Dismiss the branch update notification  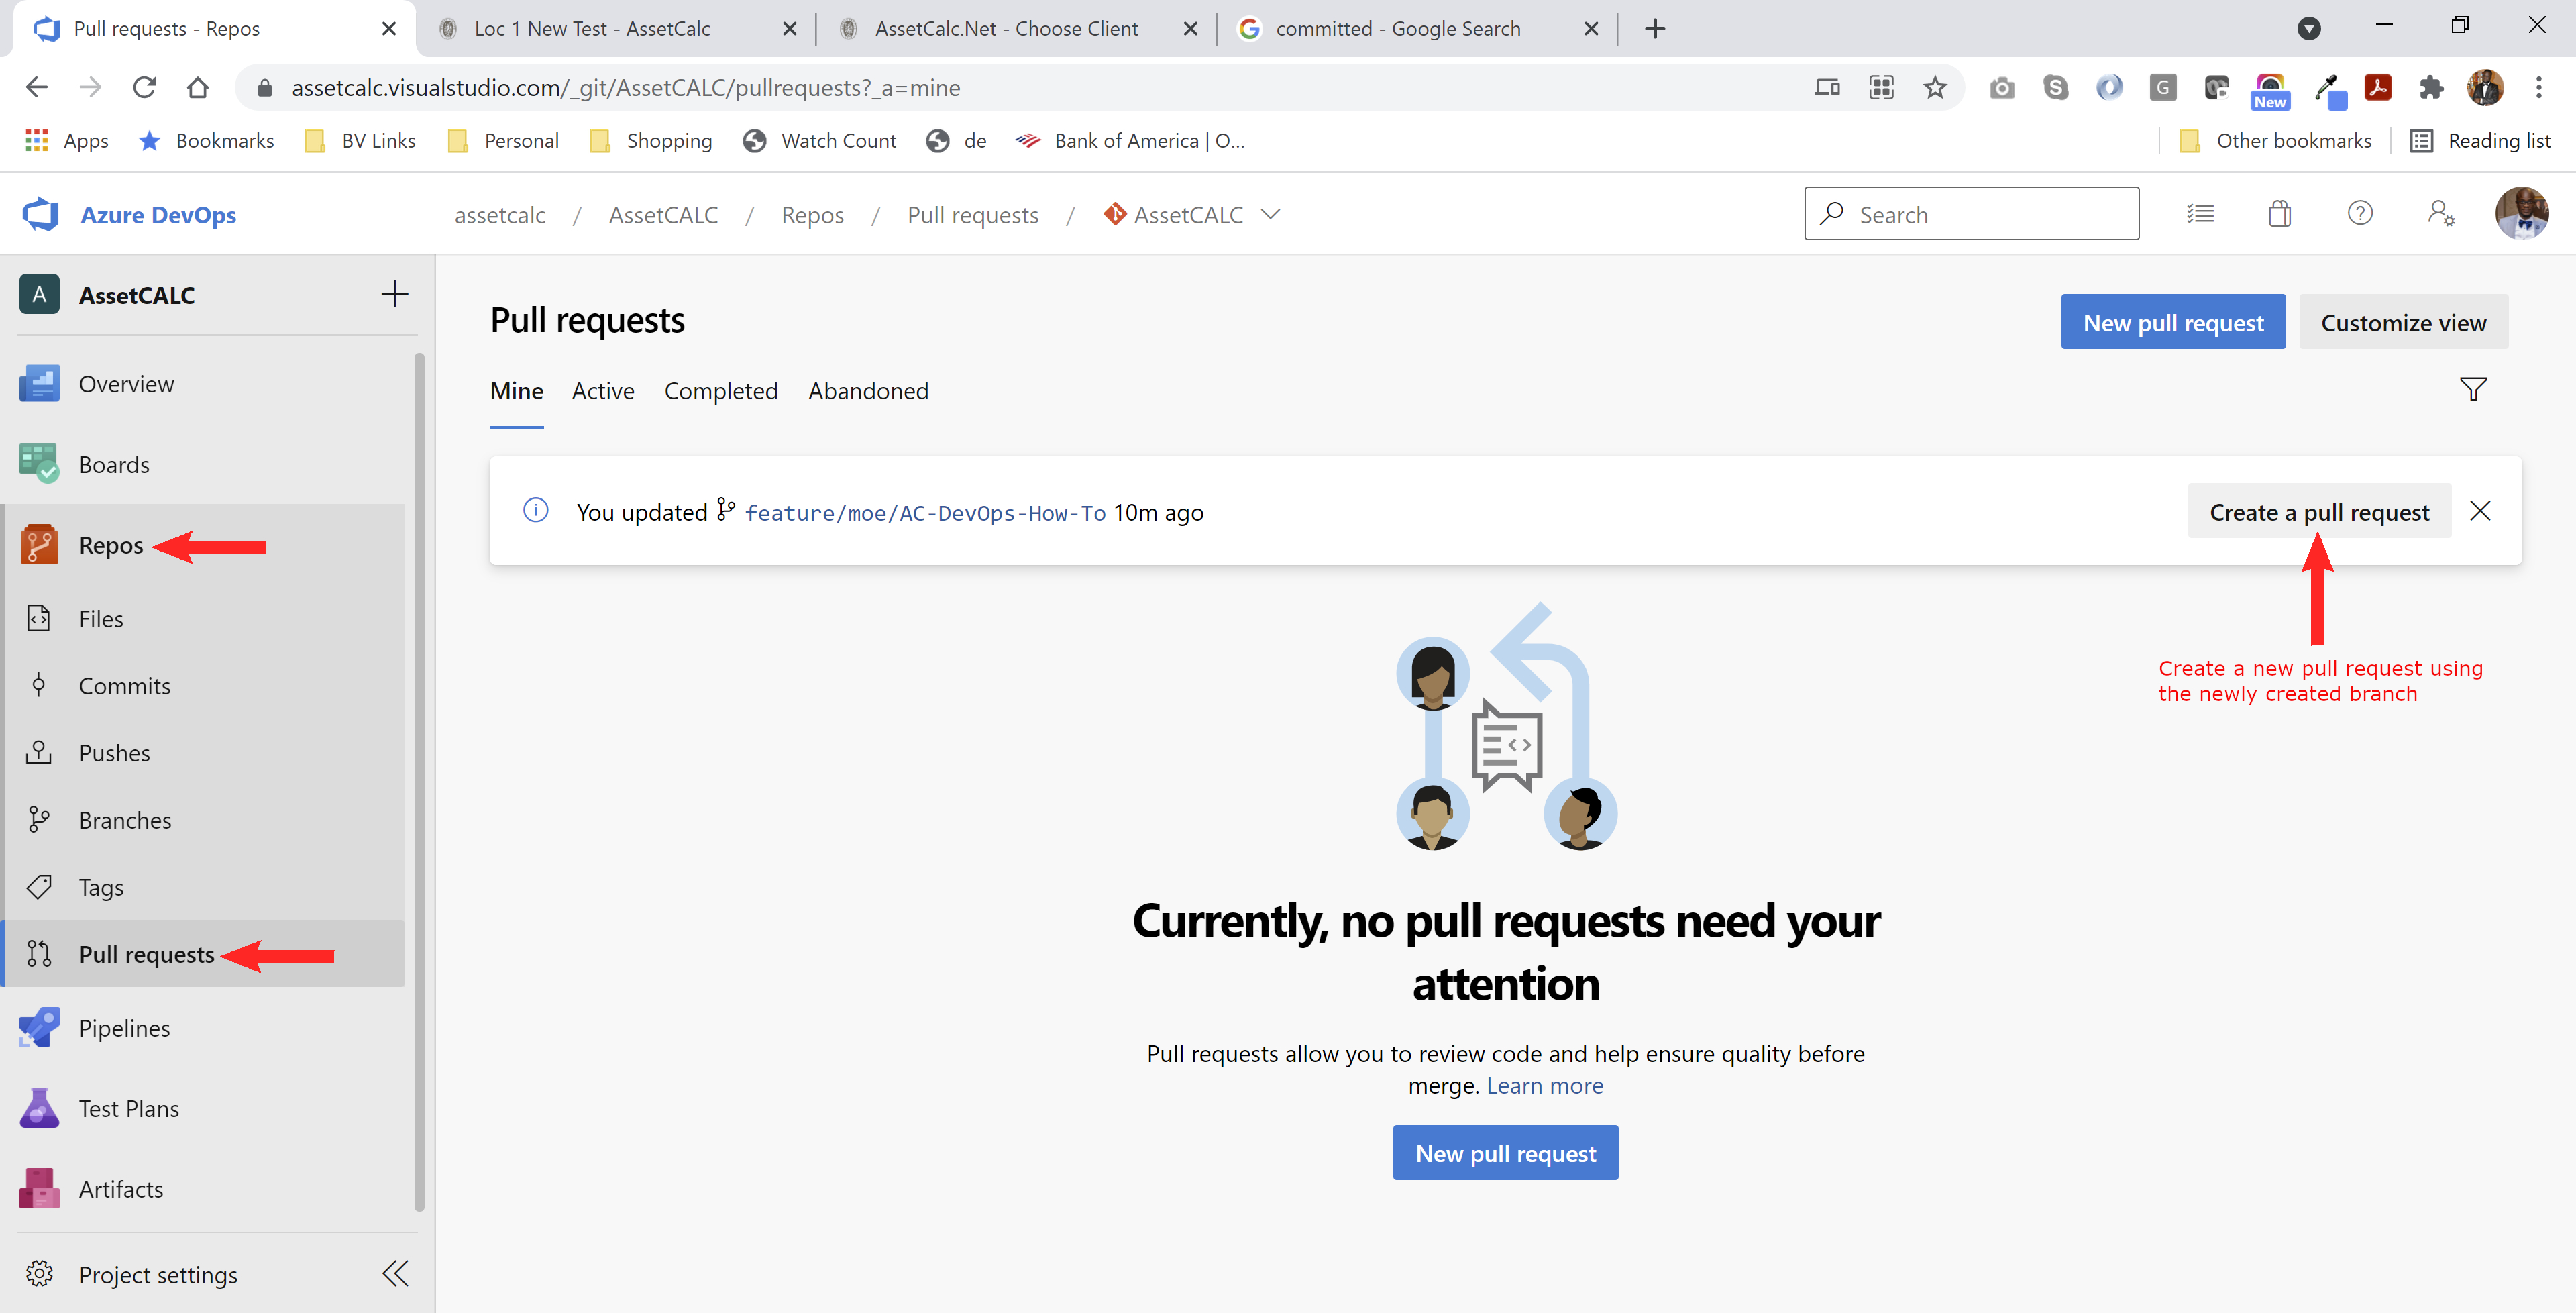(2480, 511)
